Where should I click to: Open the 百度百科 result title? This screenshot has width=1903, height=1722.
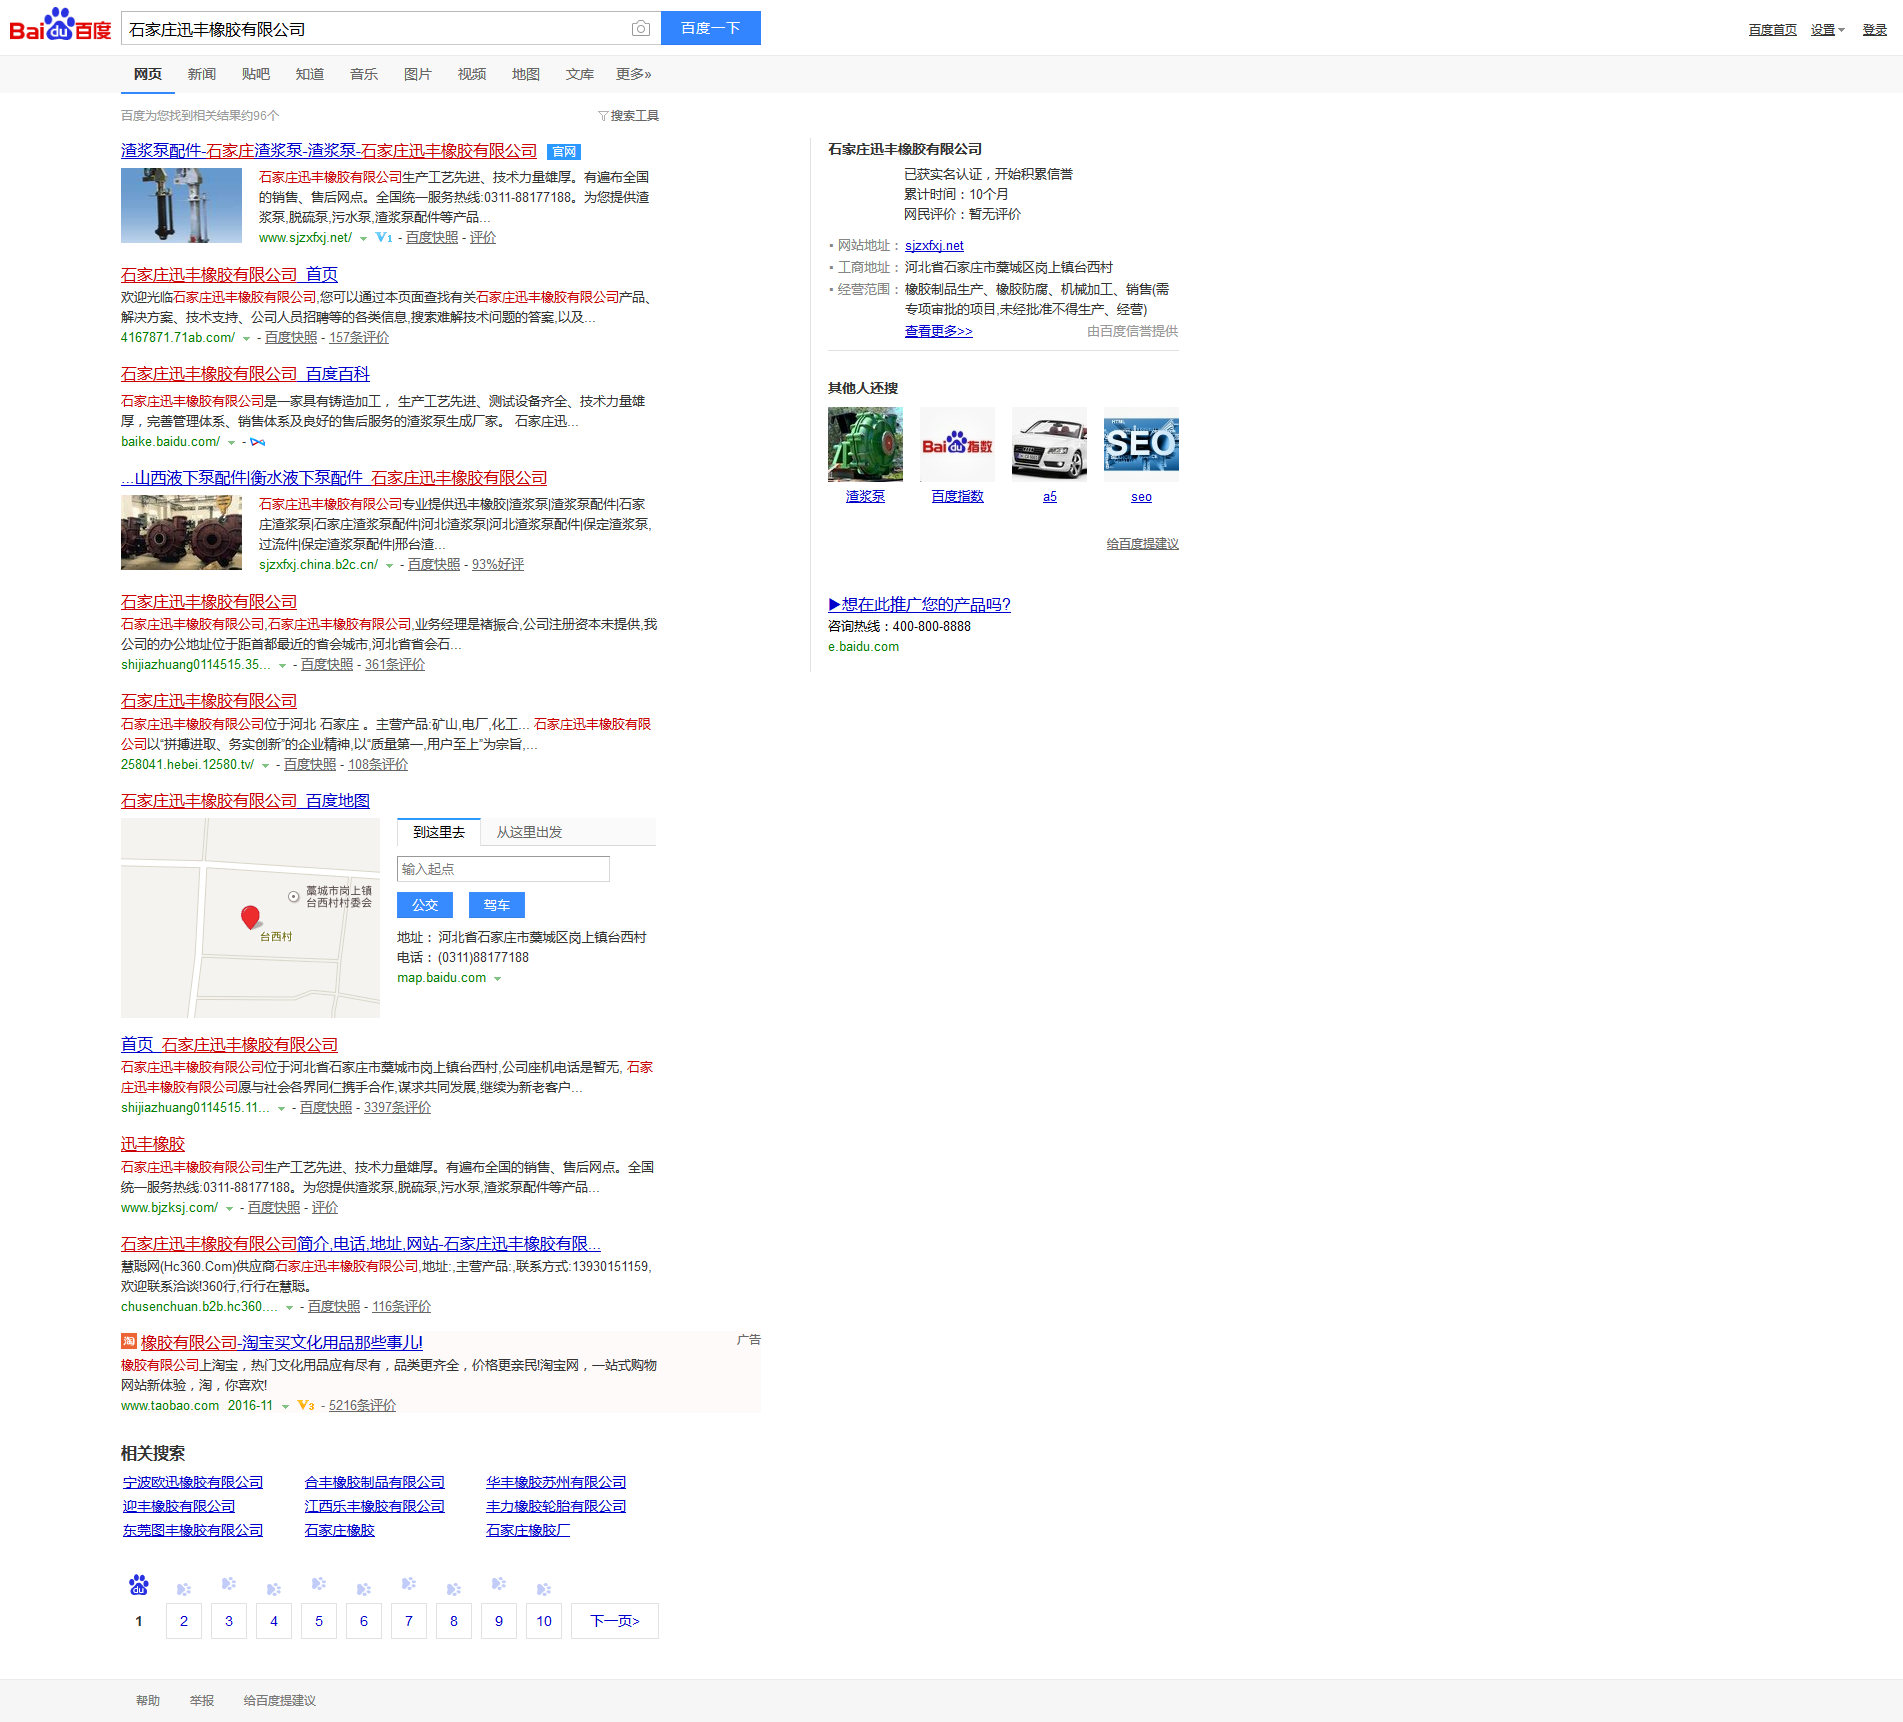click(x=245, y=374)
